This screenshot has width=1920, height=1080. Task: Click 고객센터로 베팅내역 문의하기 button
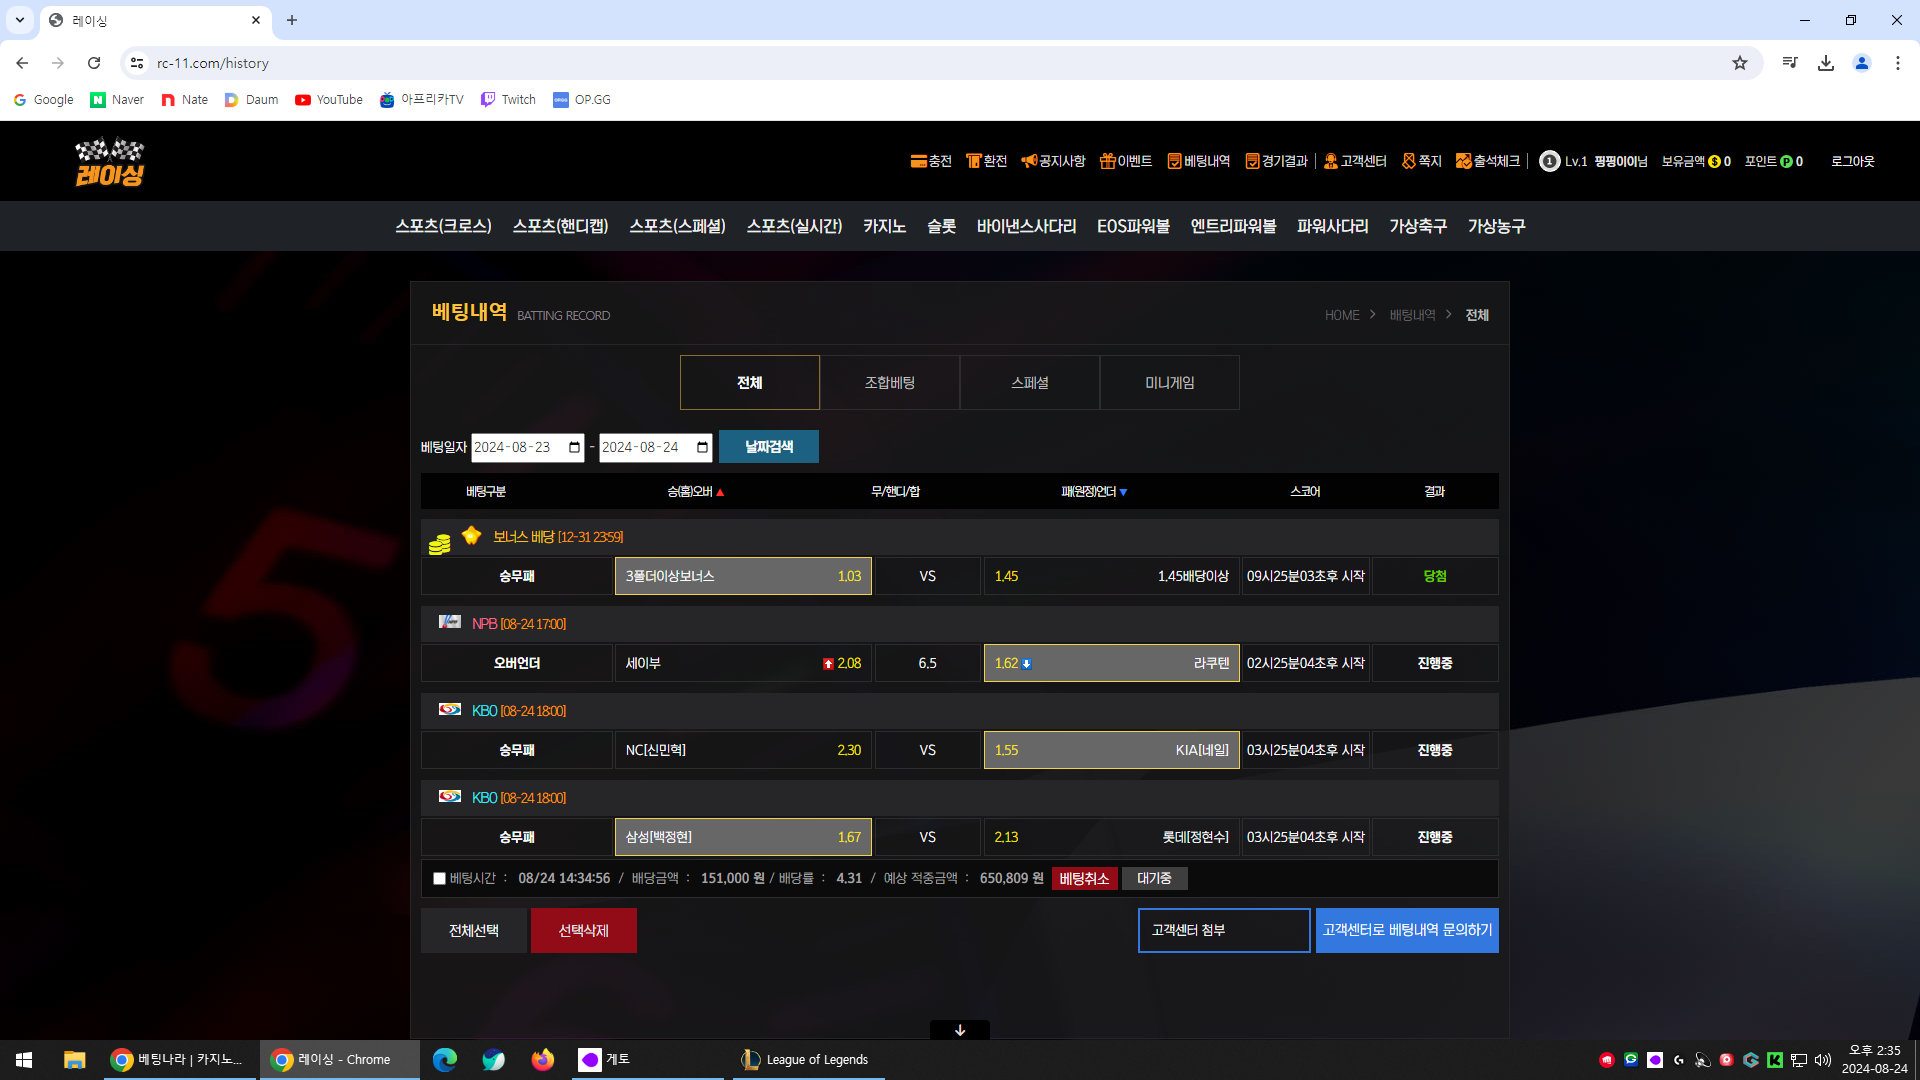tap(1407, 931)
